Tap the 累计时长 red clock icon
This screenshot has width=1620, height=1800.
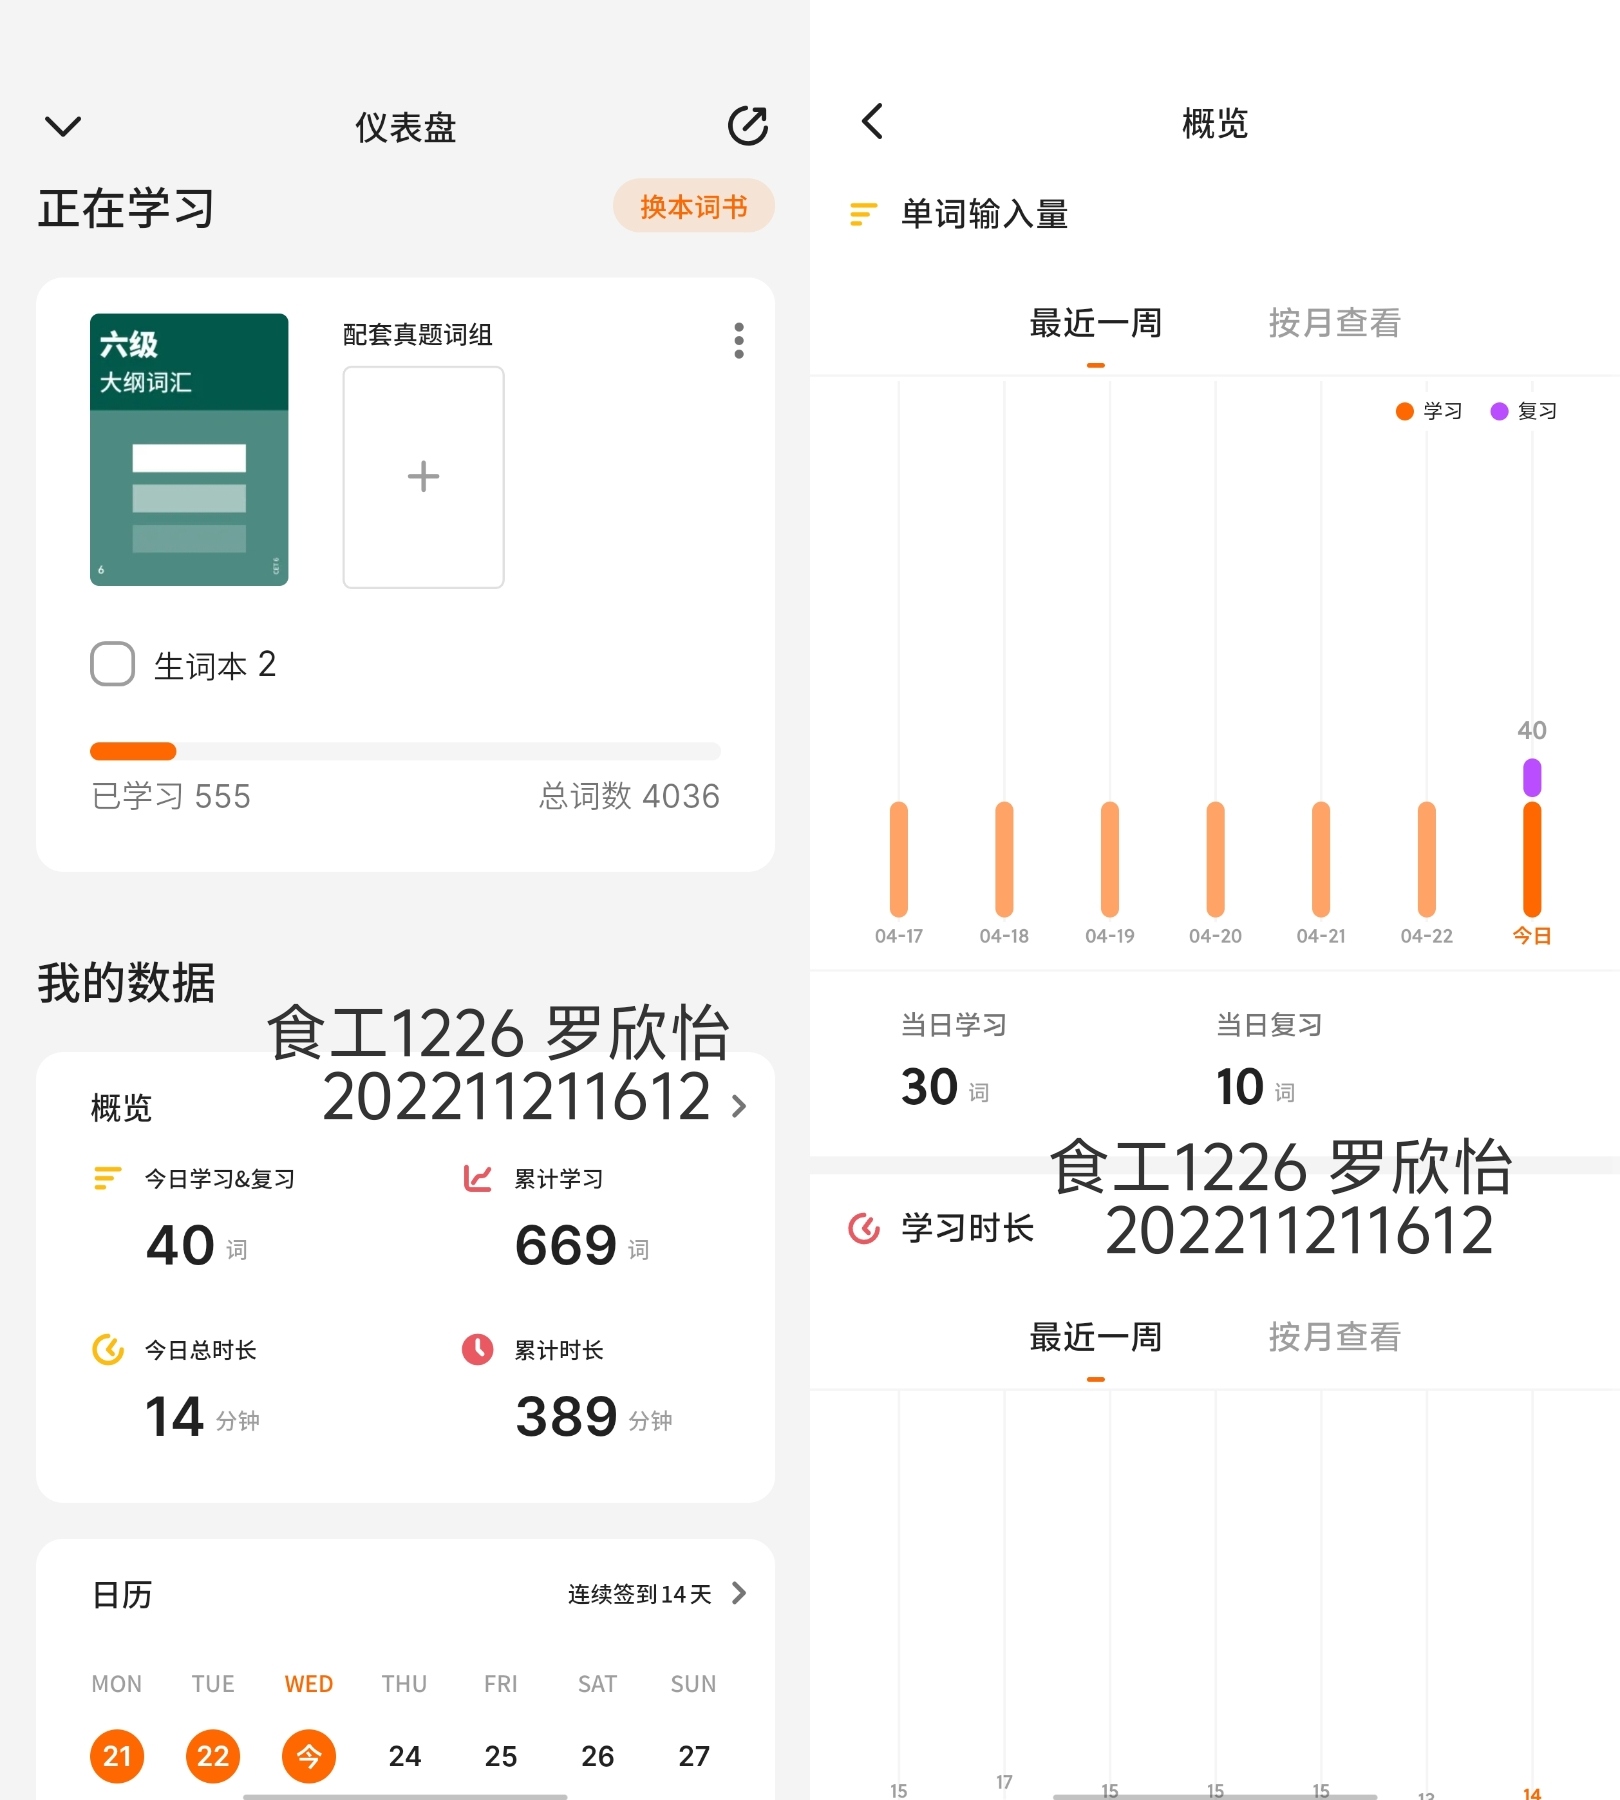coord(477,1350)
